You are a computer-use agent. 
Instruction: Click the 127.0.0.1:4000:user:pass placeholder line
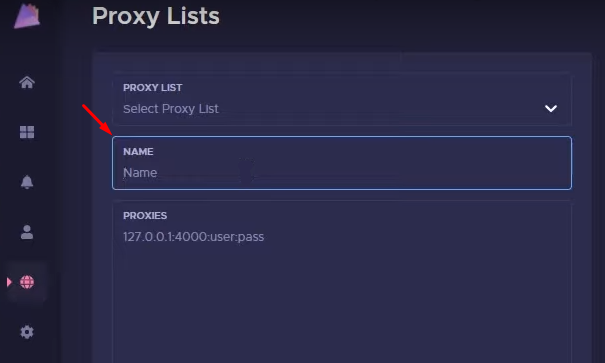tap(193, 236)
